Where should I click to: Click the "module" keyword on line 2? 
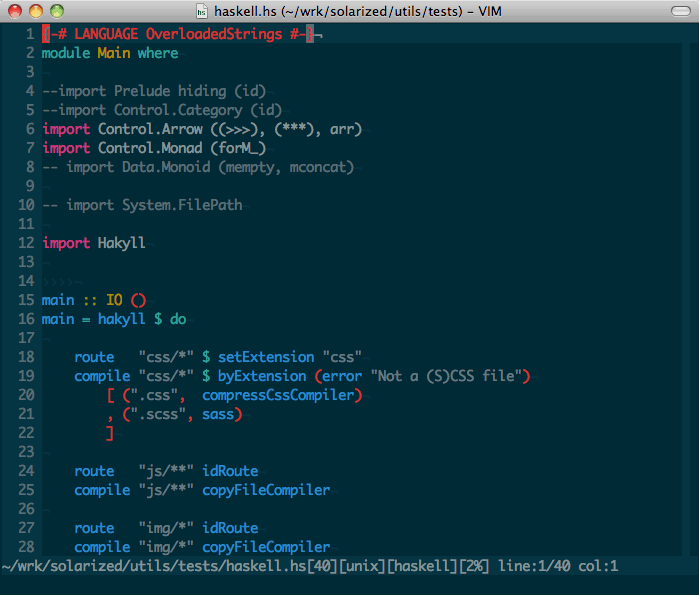(65, 53)
